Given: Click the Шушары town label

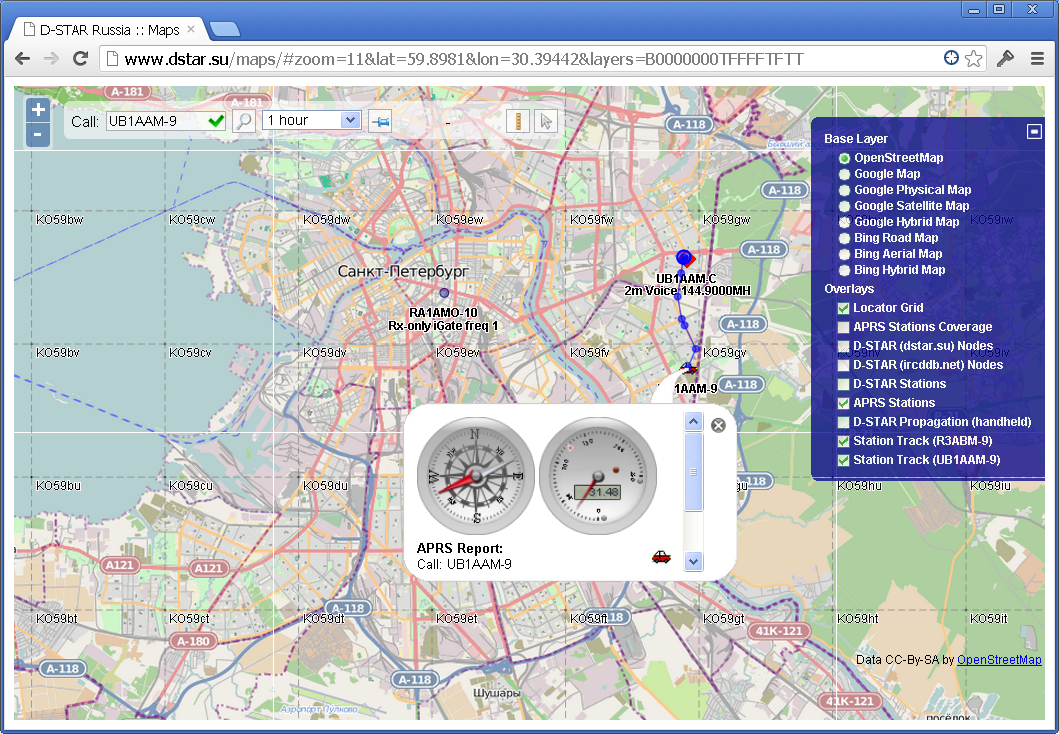Looking at the screenshot, I should pyautogui.click(x=496, y=693).
